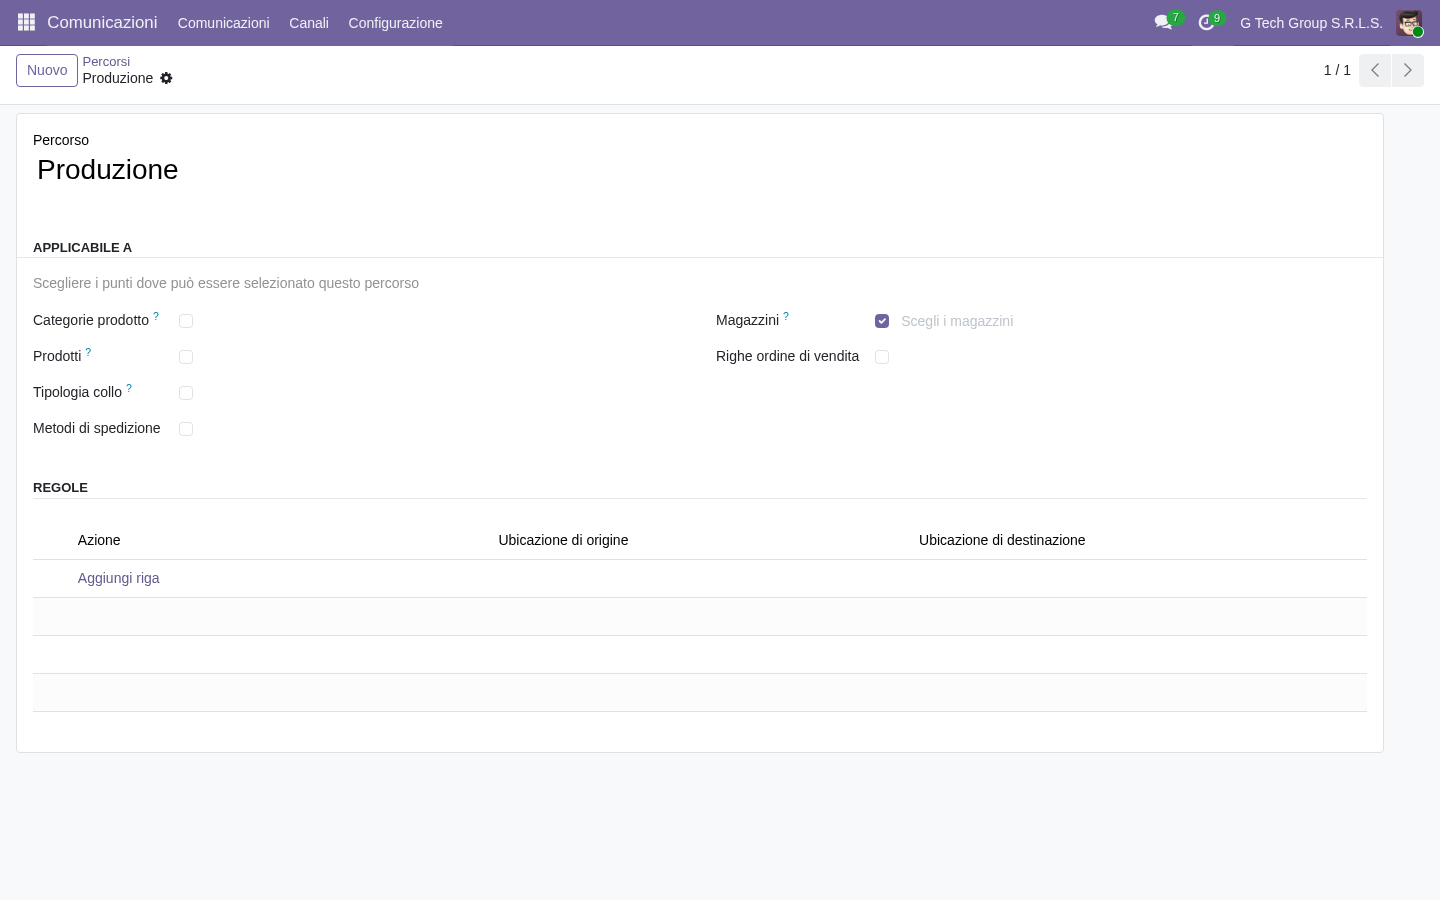Viewport: 1440px width, 900px height.
Task: Create a new record with Nuovo
Action: 47,70
